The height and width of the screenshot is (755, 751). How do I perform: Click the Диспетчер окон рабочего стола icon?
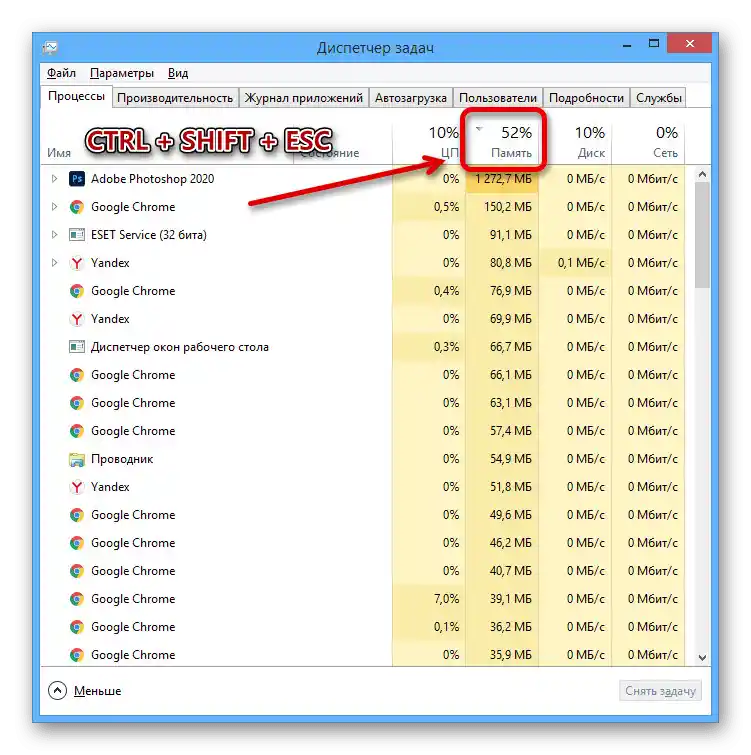[77, 347]
